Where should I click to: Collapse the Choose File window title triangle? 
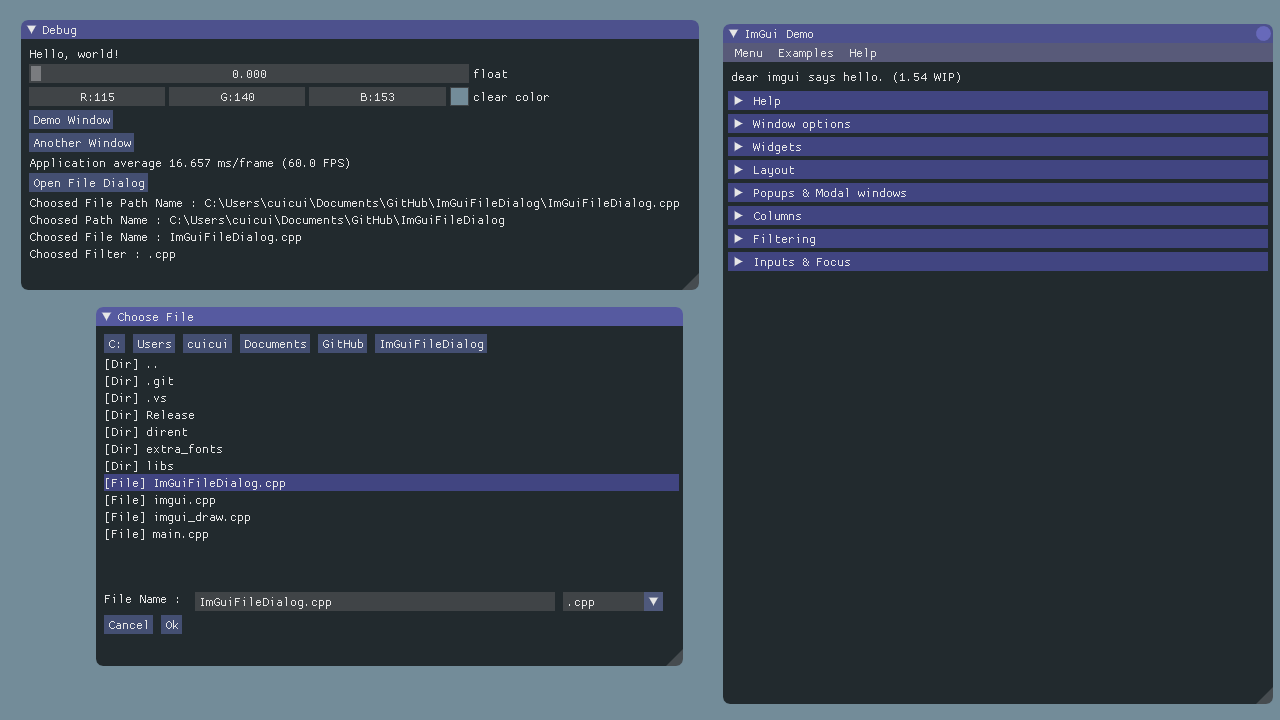107,317
